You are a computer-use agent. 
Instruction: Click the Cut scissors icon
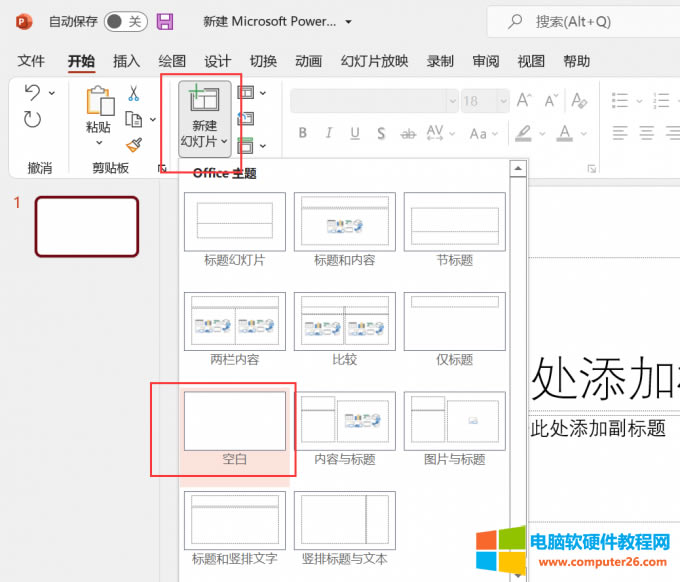(x=133, y=93)
